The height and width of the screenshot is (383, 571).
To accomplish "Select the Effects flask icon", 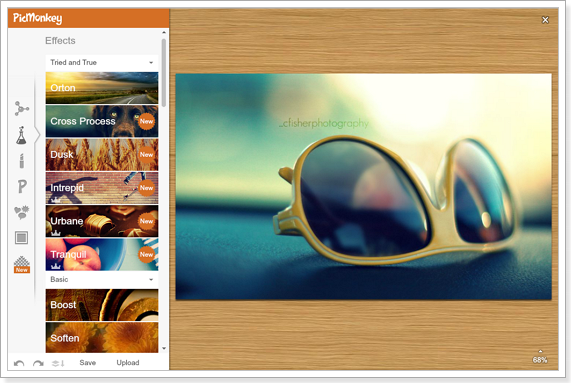I will [21, 135].
